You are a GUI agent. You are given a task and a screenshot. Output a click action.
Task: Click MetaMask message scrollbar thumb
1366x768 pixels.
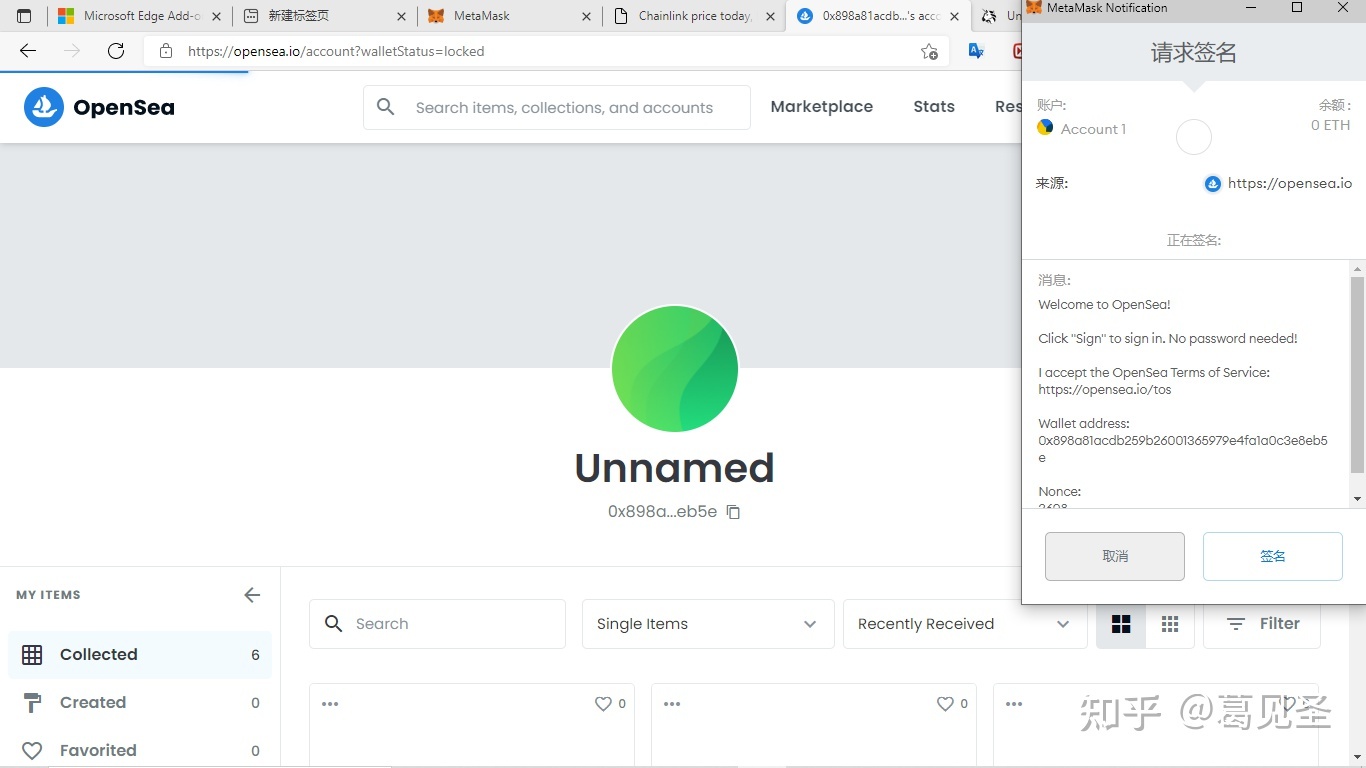coord(1357,375)
